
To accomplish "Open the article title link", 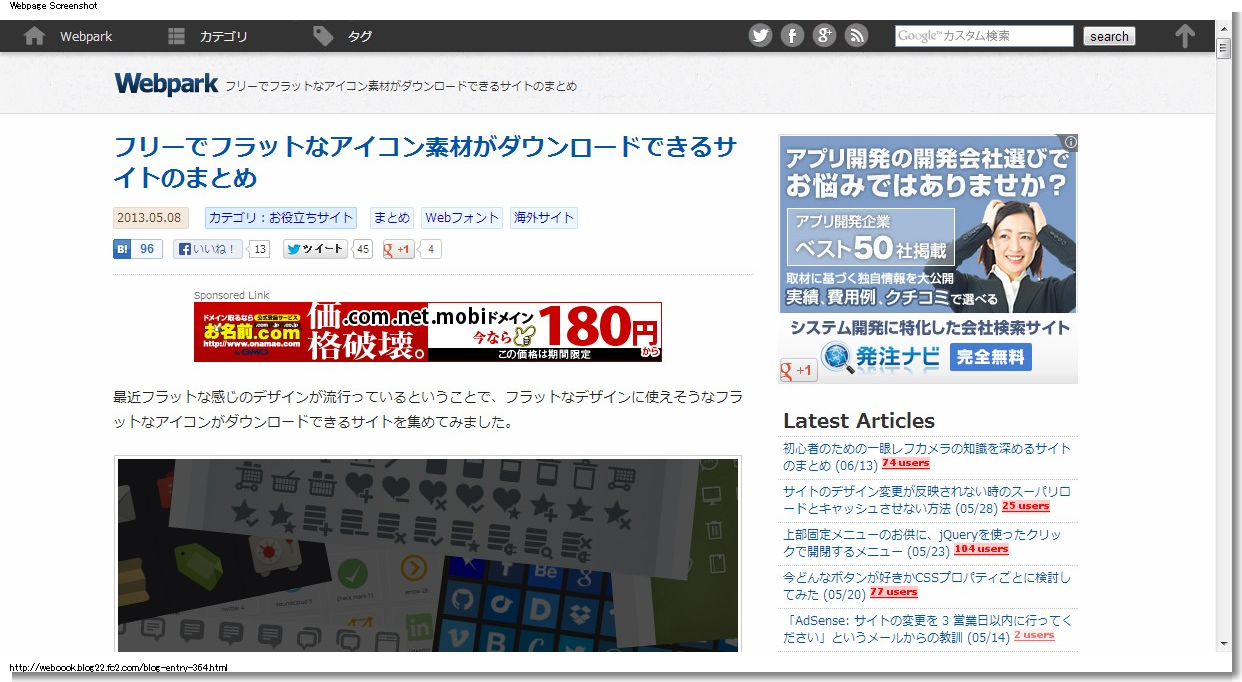I will 425,162.
